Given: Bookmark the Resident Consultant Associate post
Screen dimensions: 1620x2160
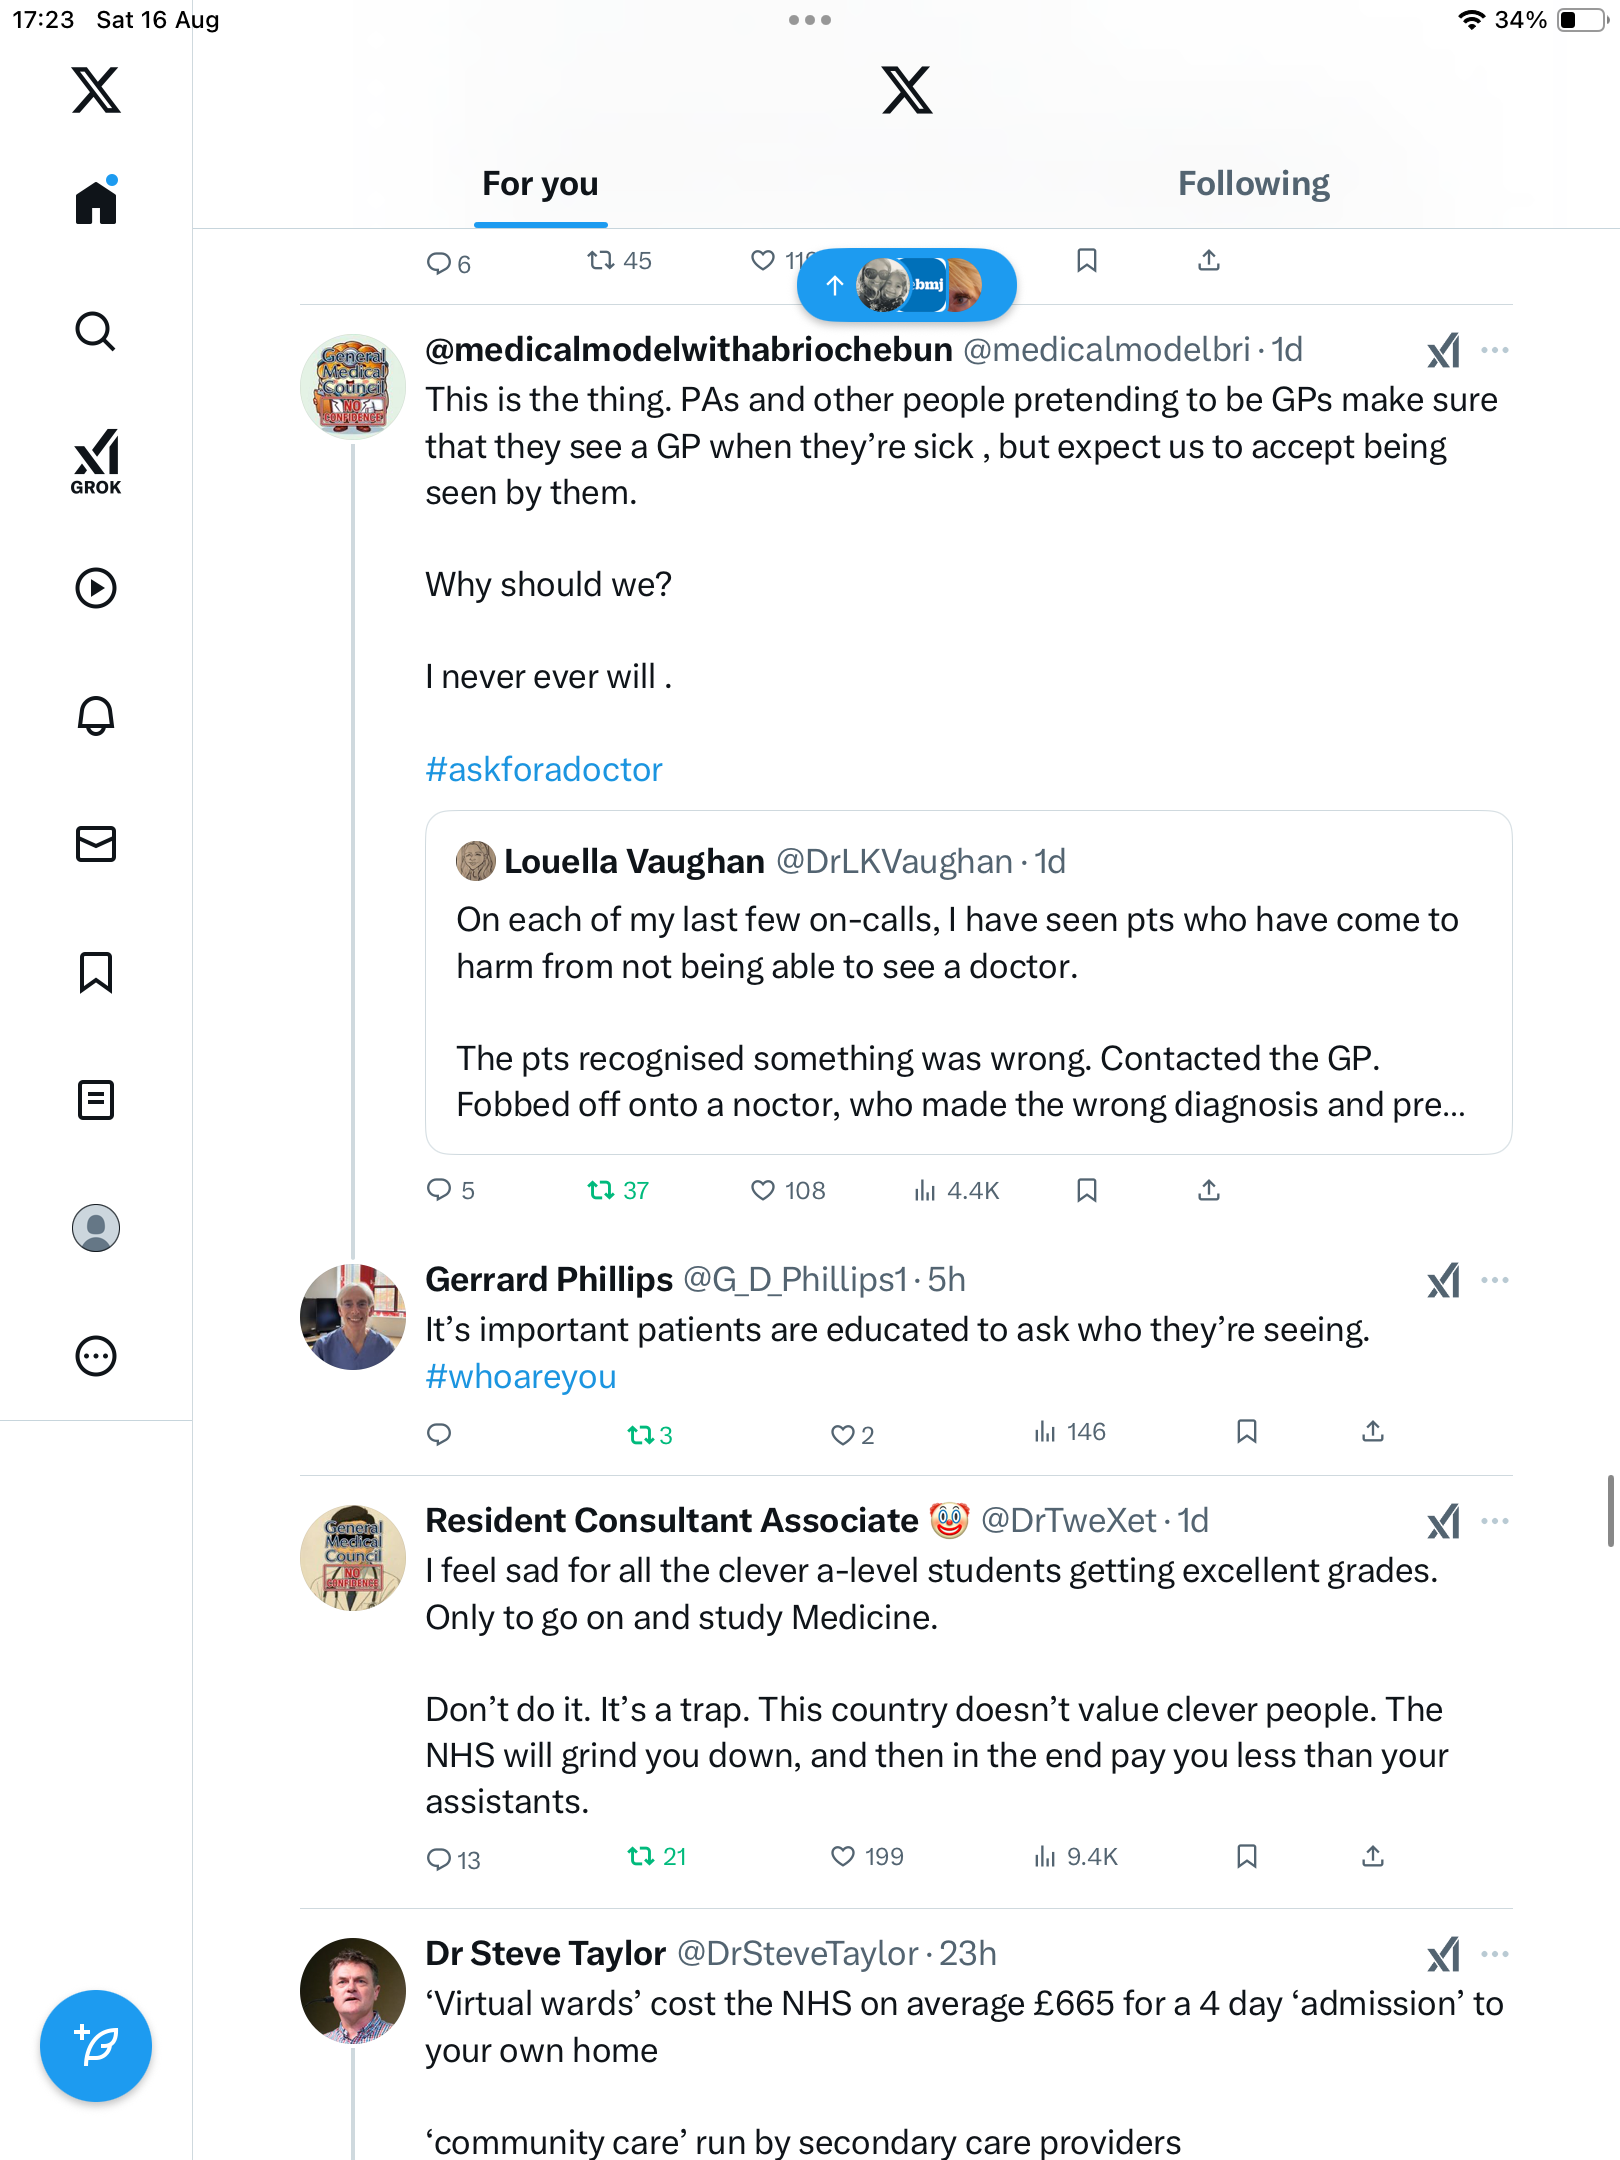Looking at the screenshot, I should (1246, 1857).
